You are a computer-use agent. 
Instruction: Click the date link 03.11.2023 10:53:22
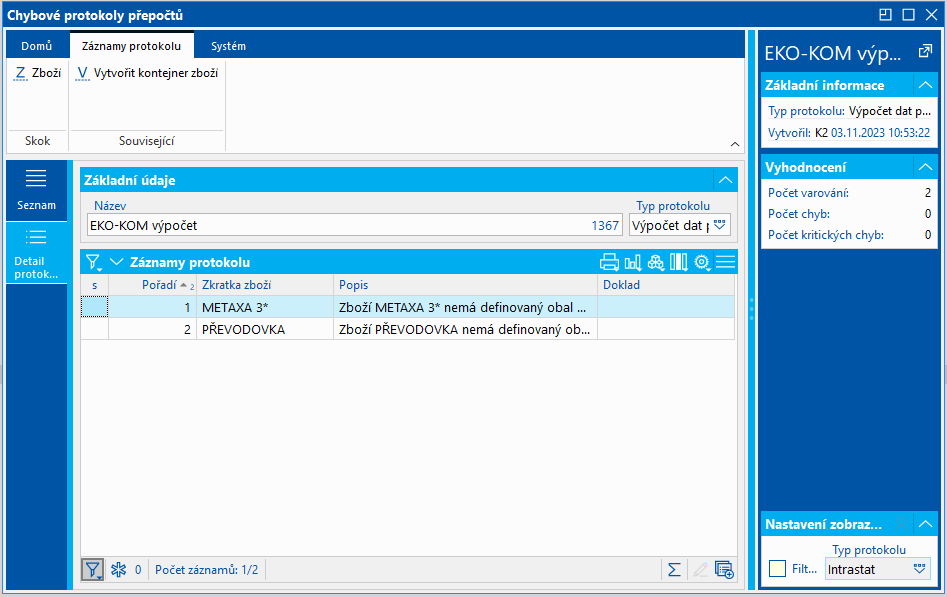click(881, 133)
